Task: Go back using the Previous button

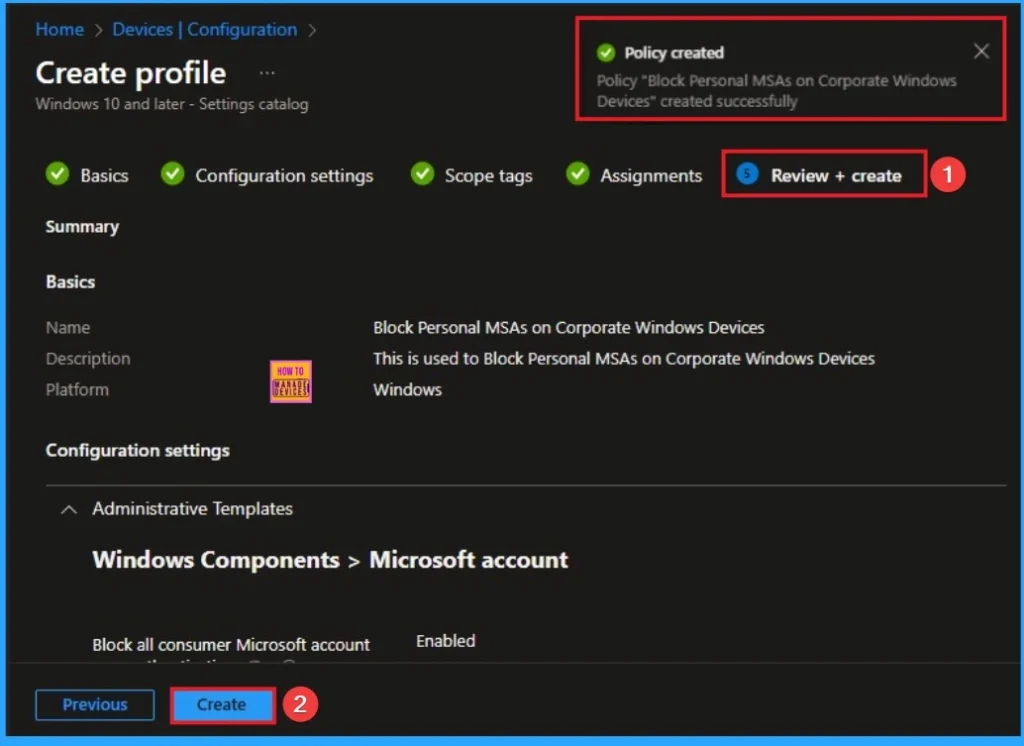Action: coord(94,704)
